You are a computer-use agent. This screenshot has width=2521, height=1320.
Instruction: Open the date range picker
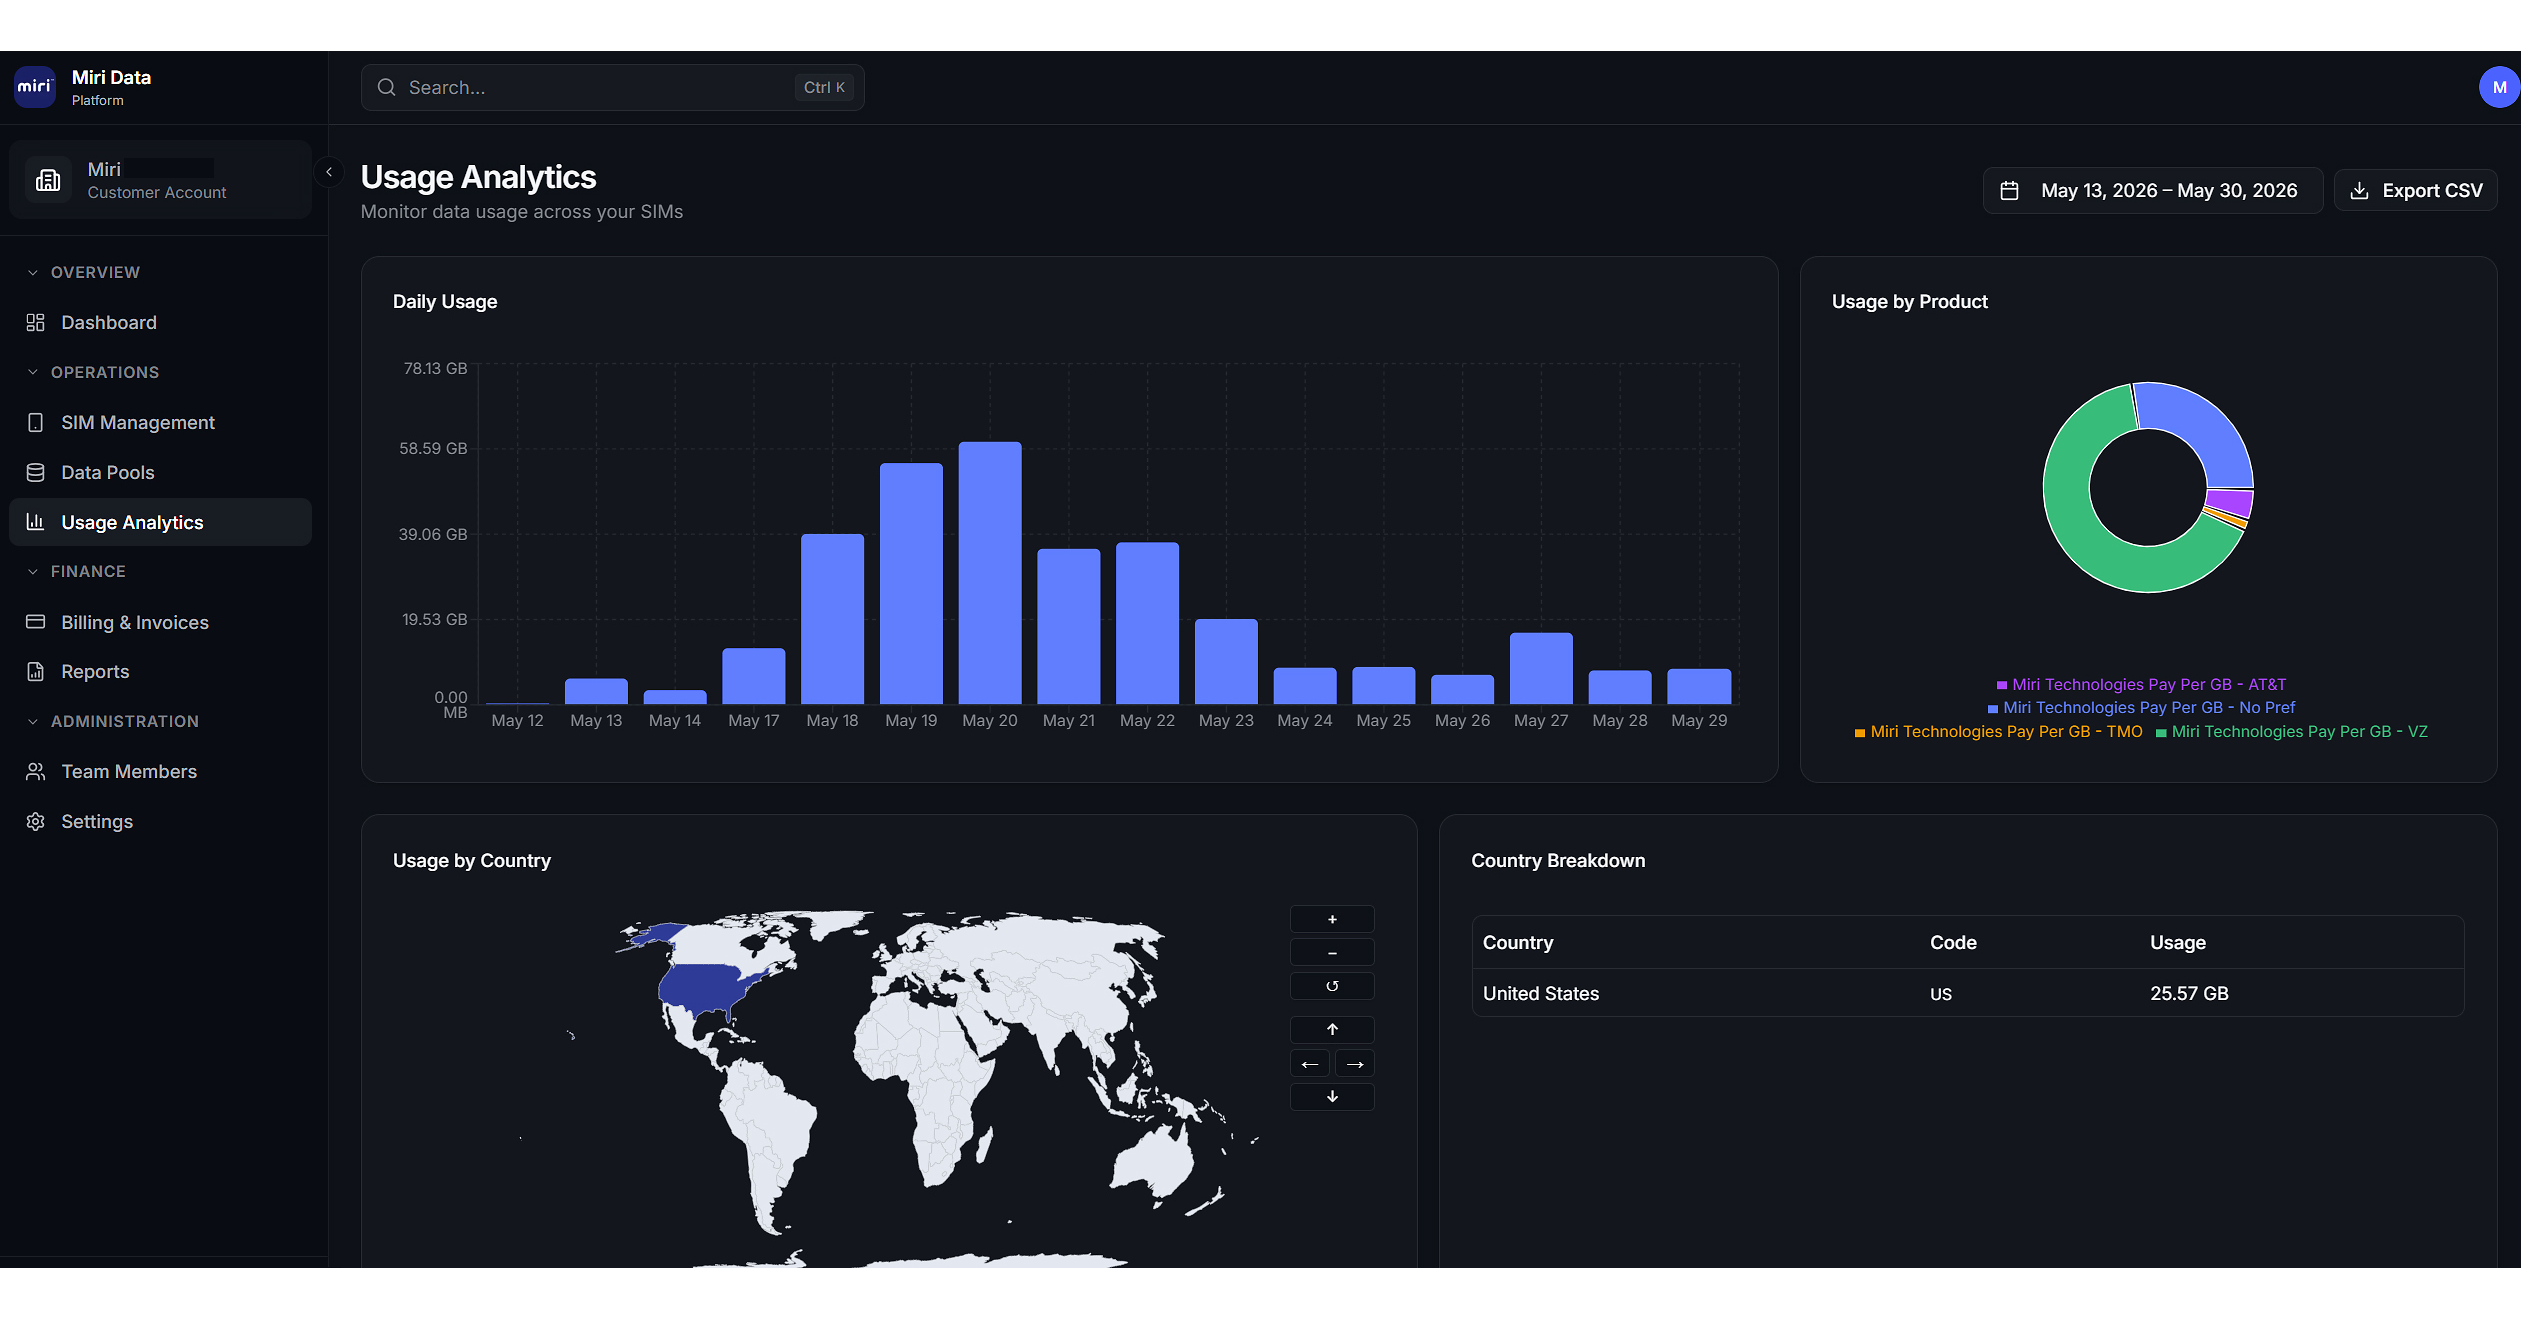coord(2152,190)
